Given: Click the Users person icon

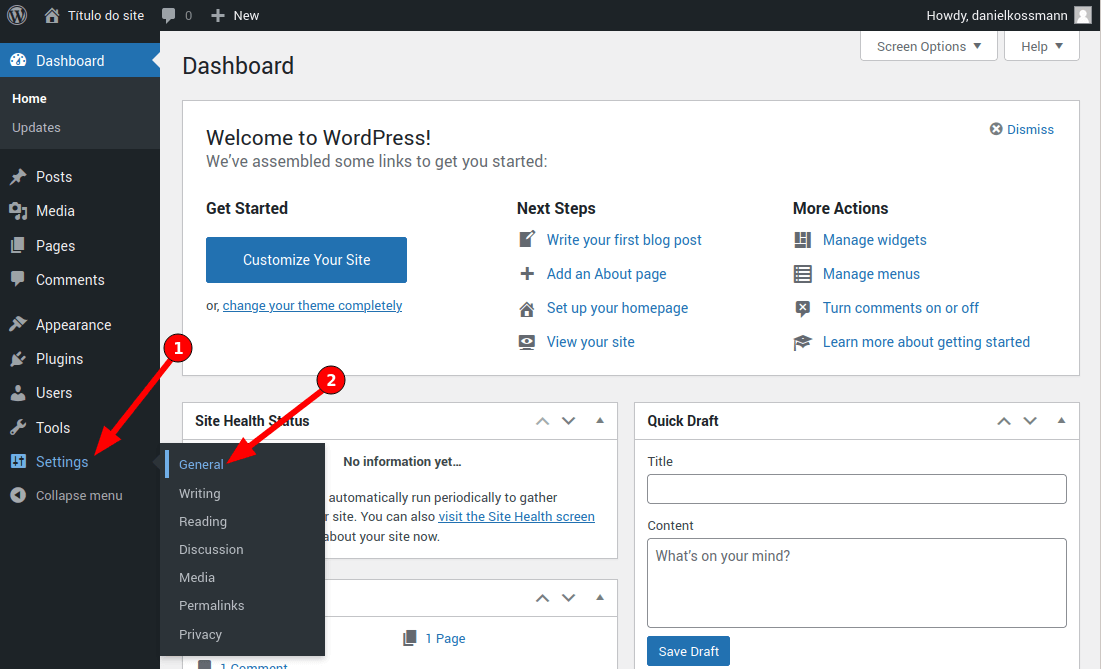Looking at the screenshot, I should (x=18, y=393).
